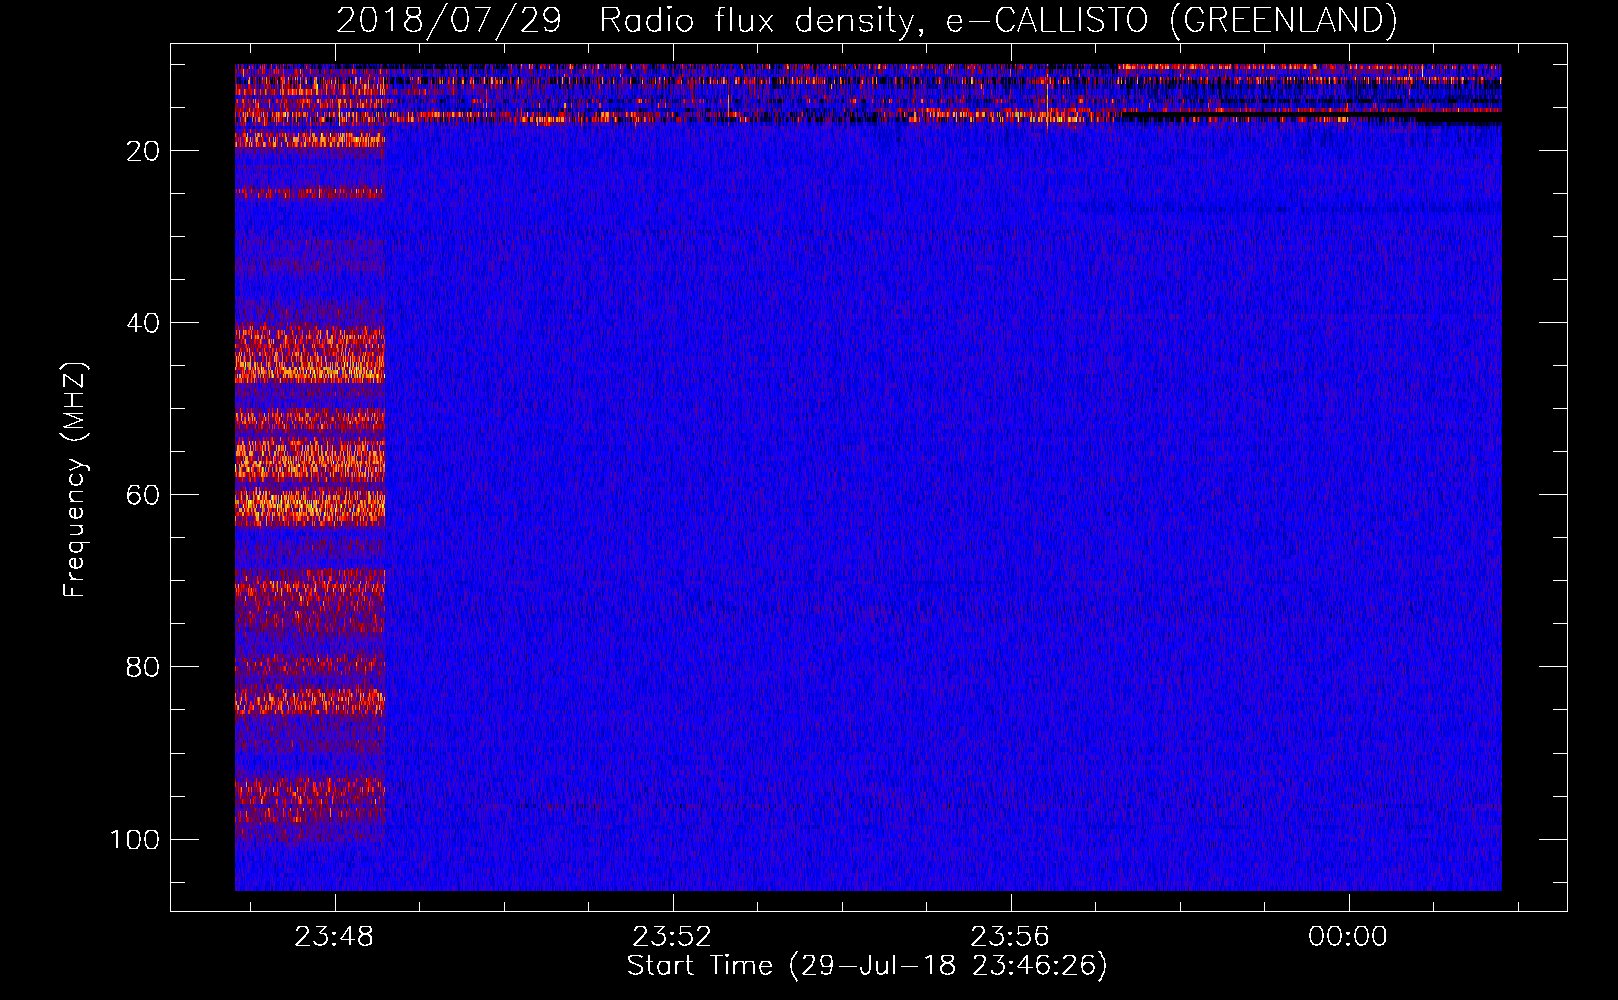The width and height of the screenshot is (1618, 1000).
Task: Click the plot title 'Radio flux density, e-CALLISTO (GREENLAND)'
Action: pyautogui.click(x=997, y=20)
